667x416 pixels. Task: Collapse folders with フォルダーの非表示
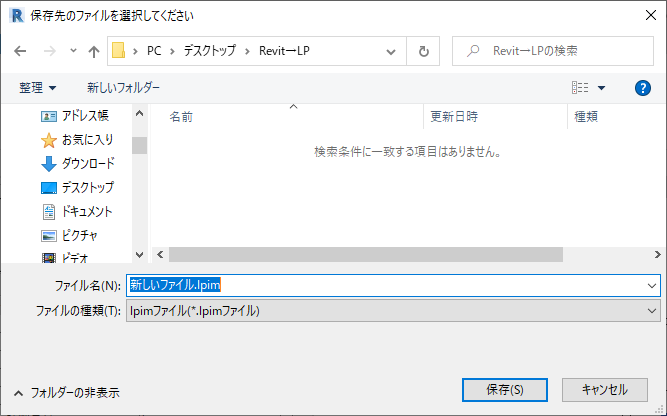66,393
